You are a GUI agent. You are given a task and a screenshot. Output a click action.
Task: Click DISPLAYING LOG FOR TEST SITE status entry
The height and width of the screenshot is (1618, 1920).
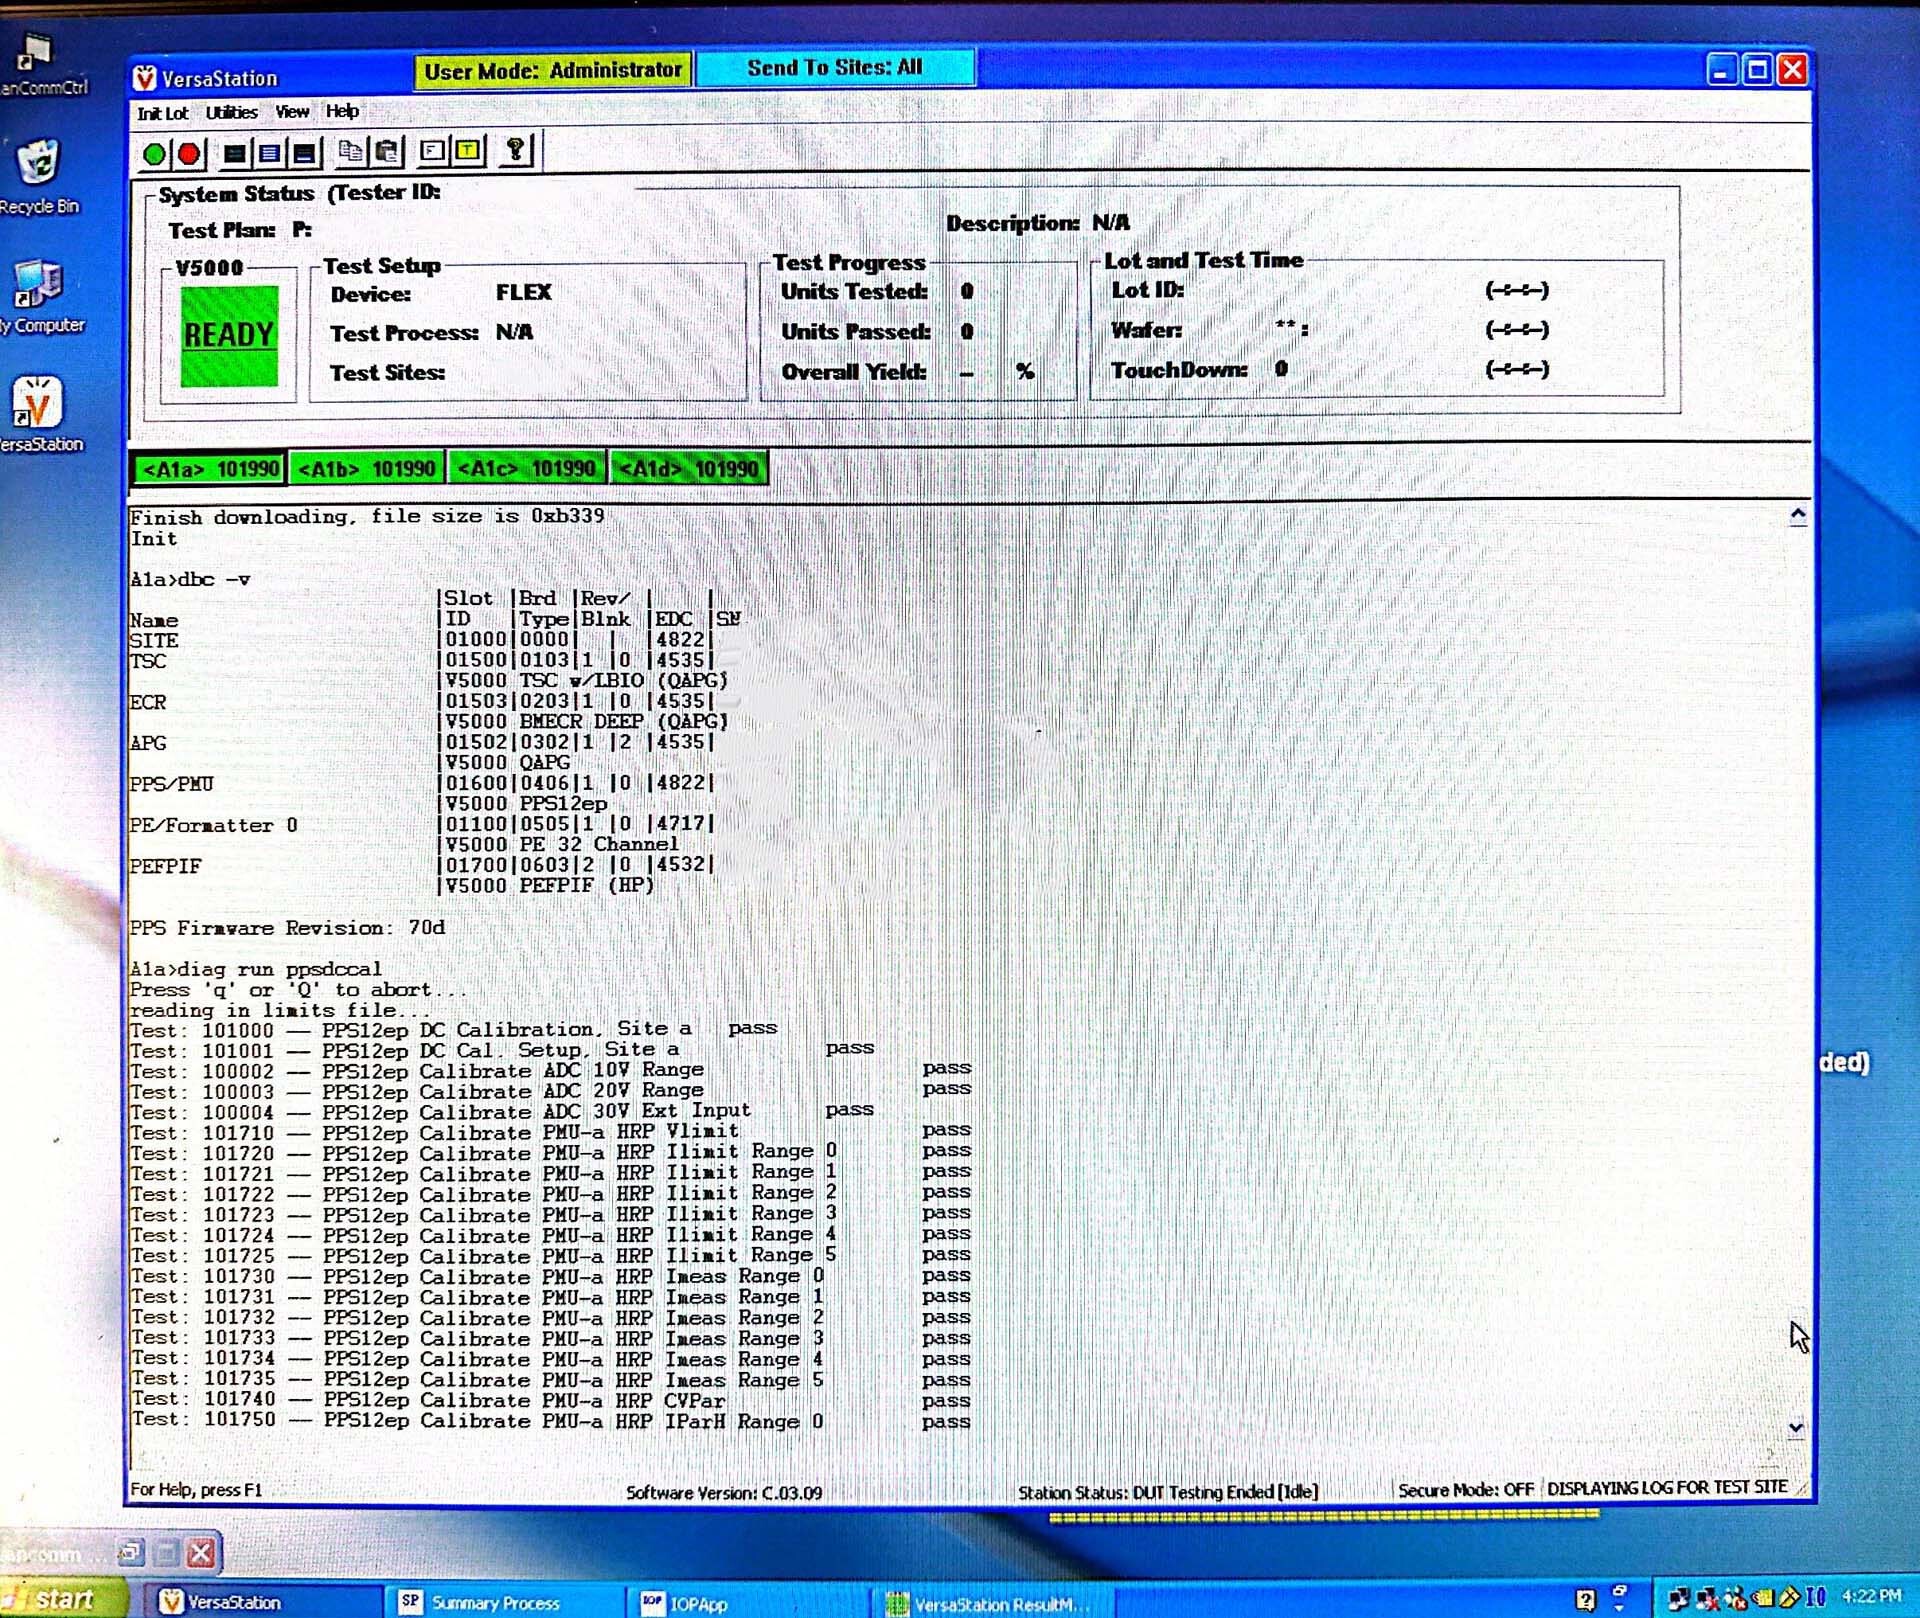(1667, 1488)
